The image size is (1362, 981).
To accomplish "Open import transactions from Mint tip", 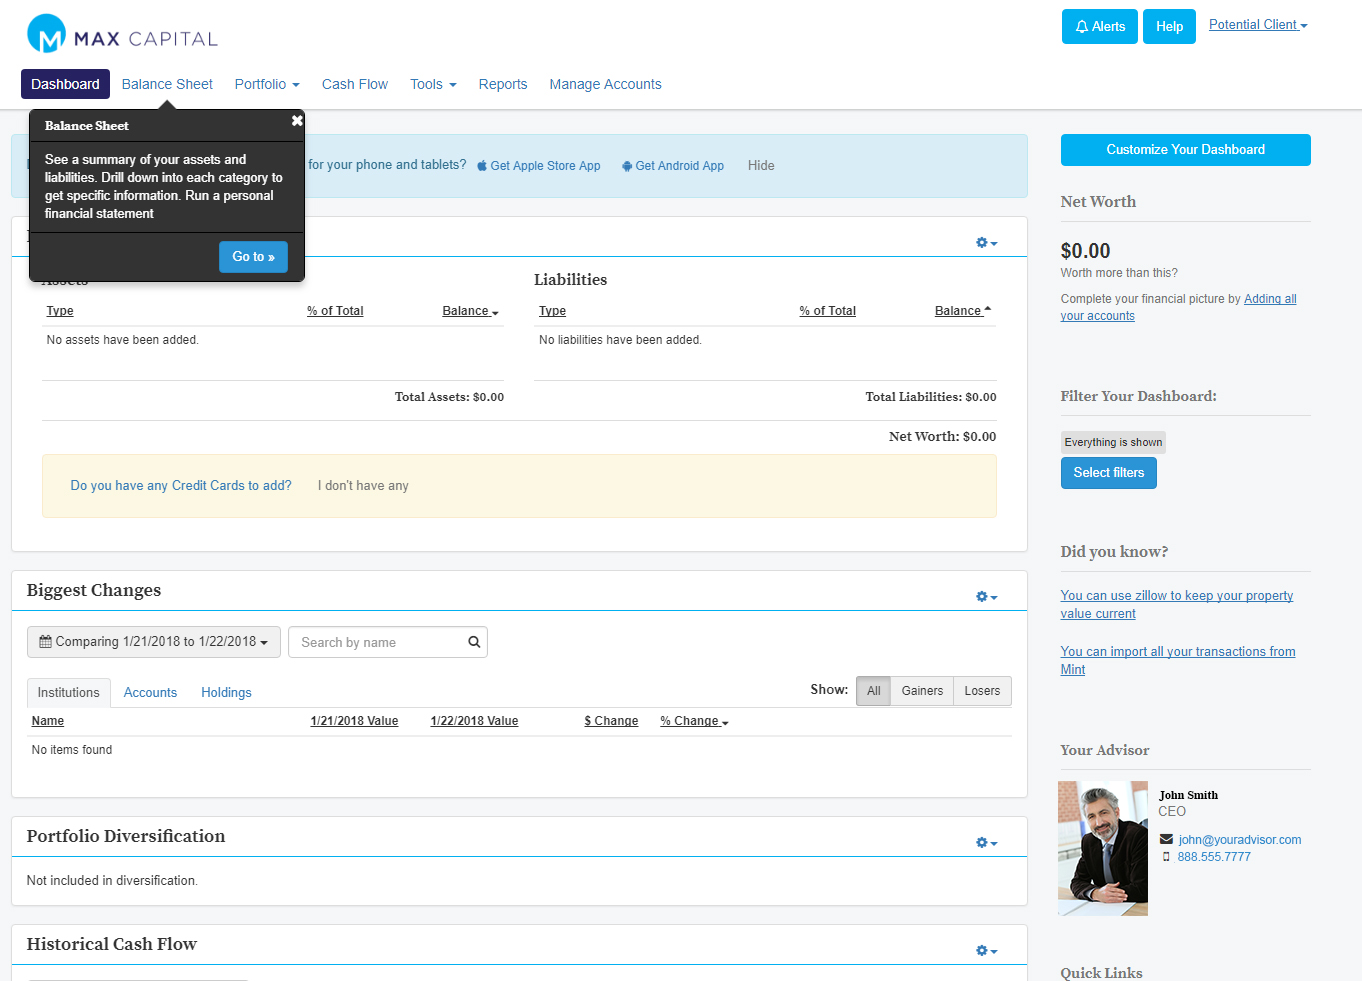I will pyautogui.click(x=1178, y=661).
